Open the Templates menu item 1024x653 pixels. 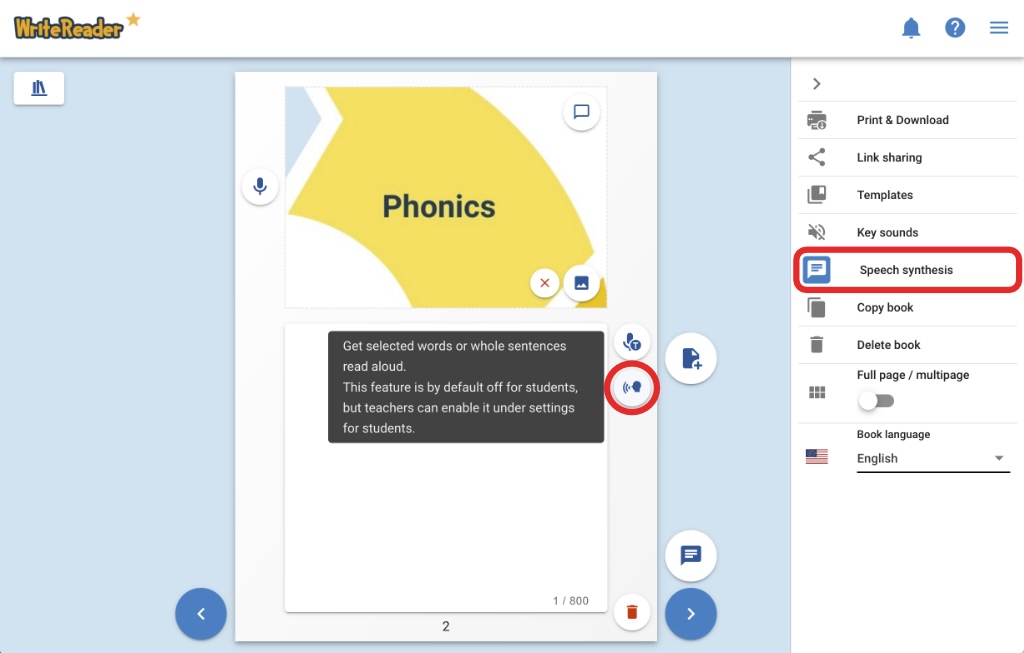click(884, 195)
